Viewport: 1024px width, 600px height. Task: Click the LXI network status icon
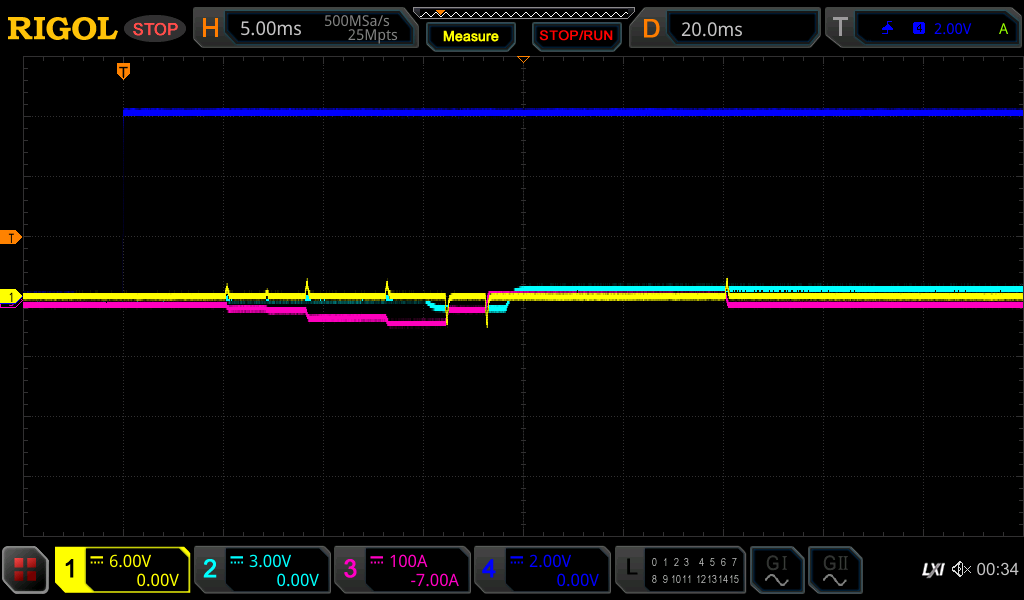pos(932,570)
